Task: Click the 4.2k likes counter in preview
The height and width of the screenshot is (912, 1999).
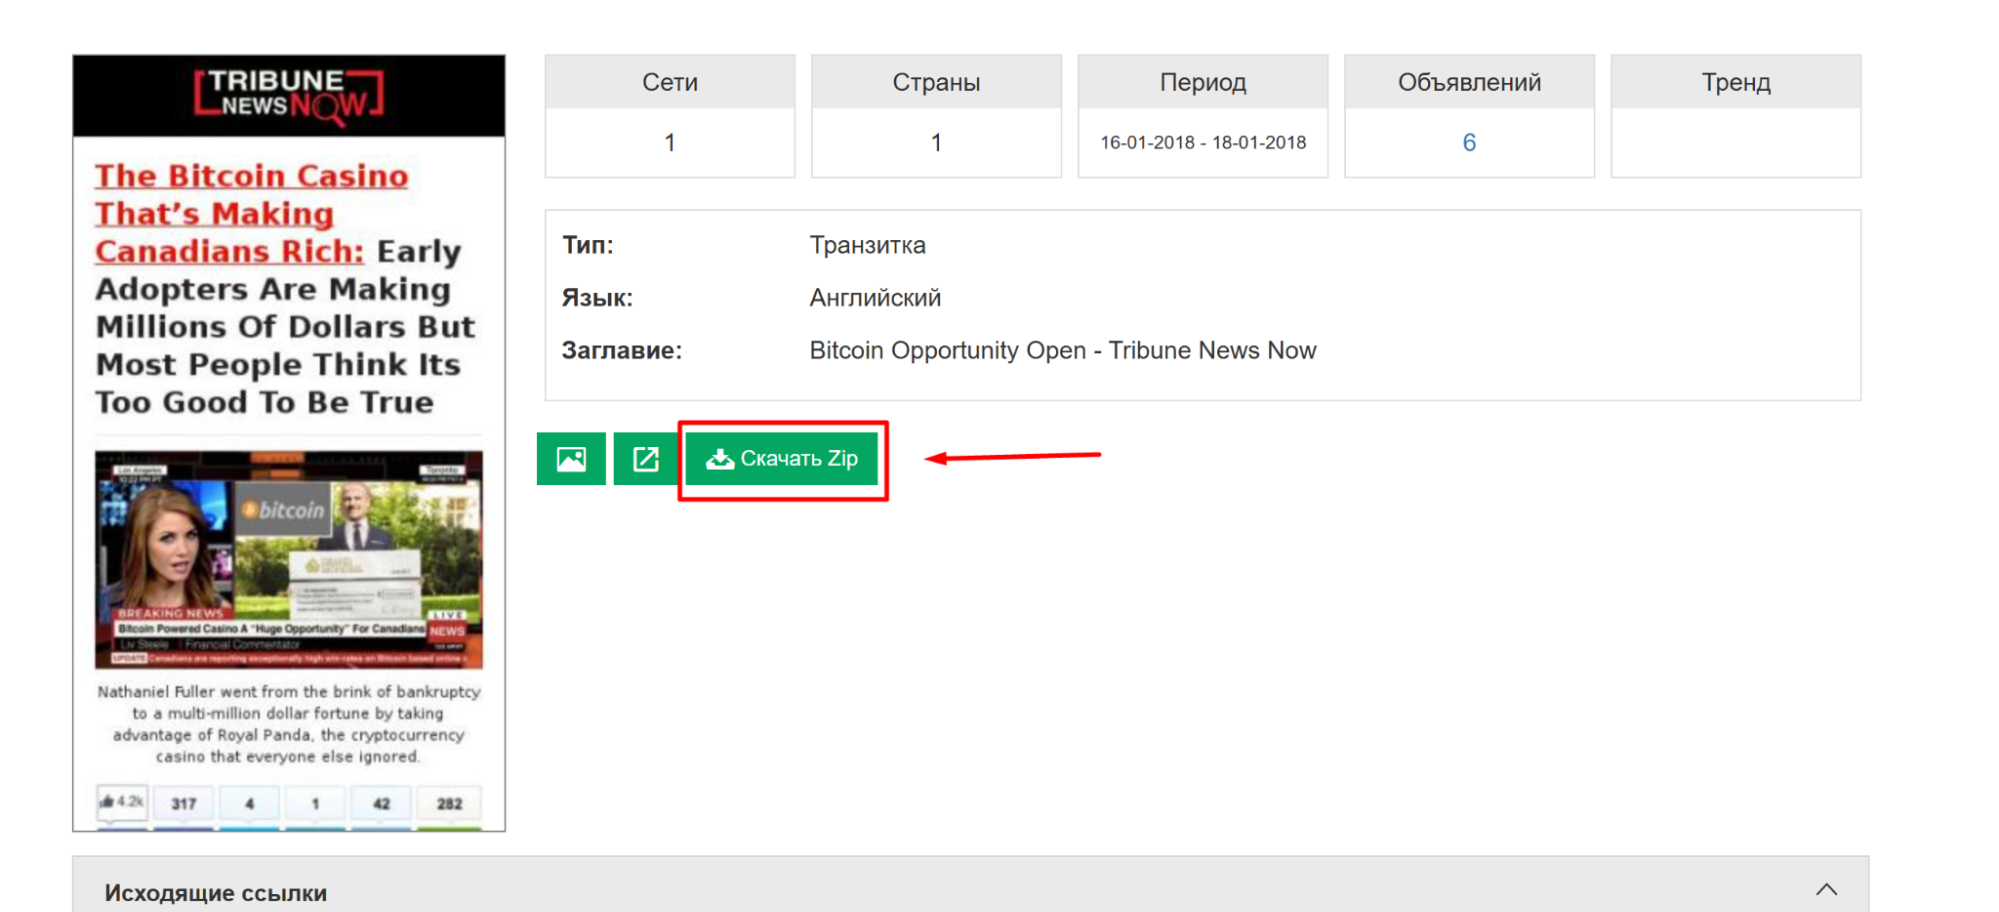Action: coord(122,802)
